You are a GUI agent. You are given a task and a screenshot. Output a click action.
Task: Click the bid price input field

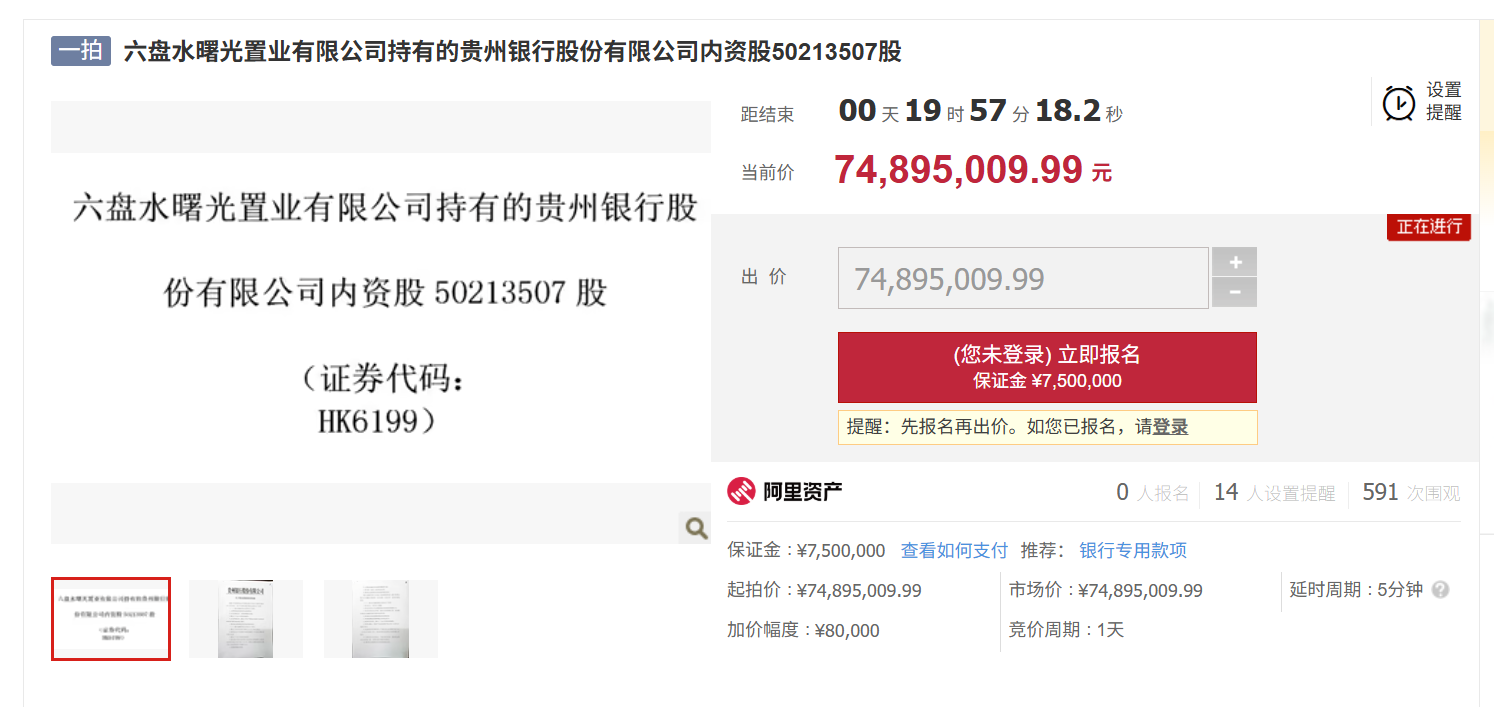[x=1023, y=278]
